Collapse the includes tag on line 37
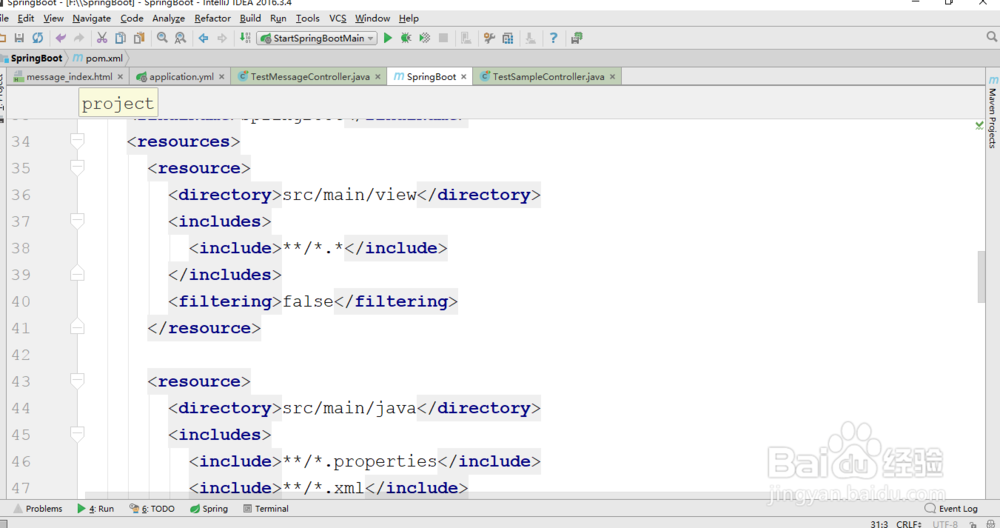Screen dimensions: 1000x528 [x=77, y=221]
